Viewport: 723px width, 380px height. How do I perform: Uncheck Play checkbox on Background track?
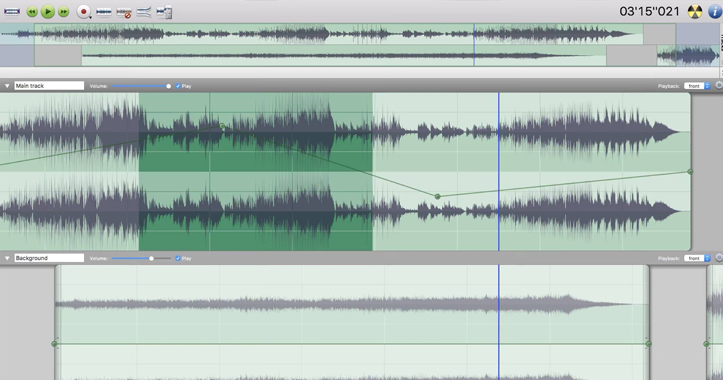(x=178, y=258)
